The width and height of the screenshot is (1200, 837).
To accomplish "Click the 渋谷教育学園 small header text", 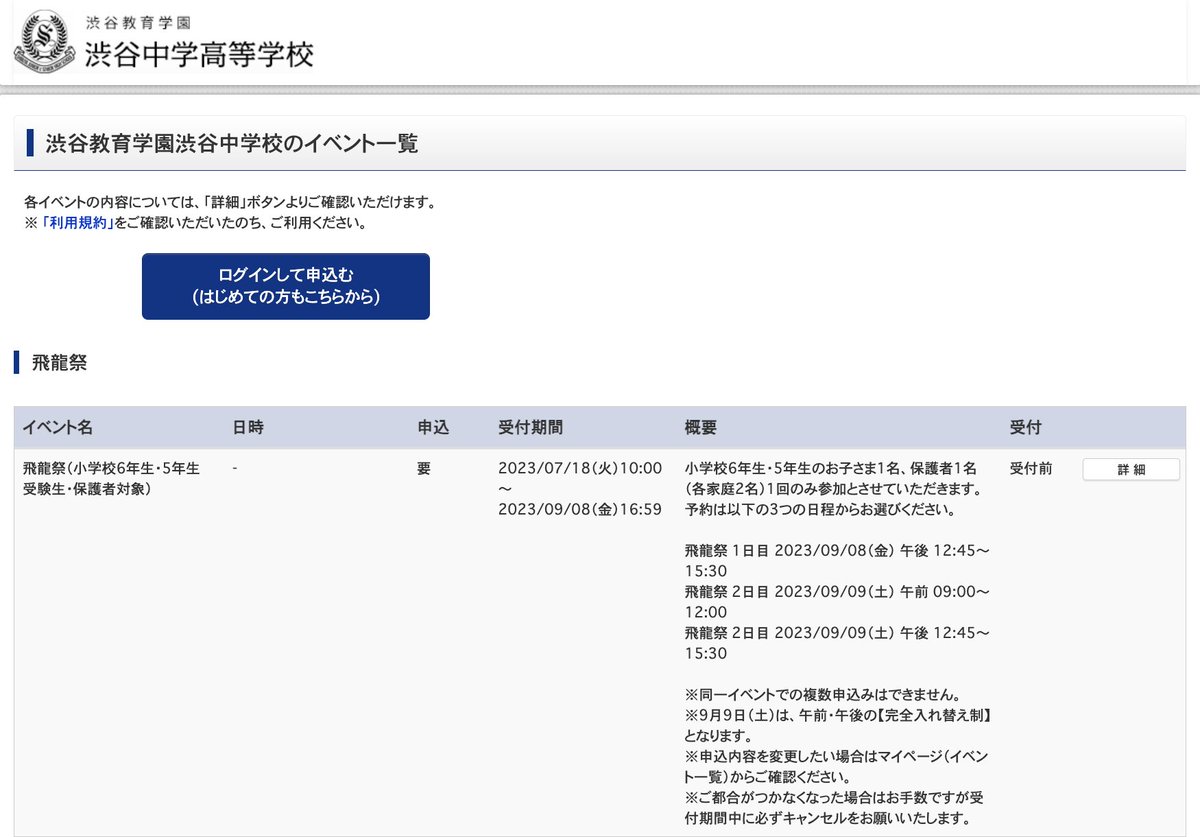I will 139,21.
